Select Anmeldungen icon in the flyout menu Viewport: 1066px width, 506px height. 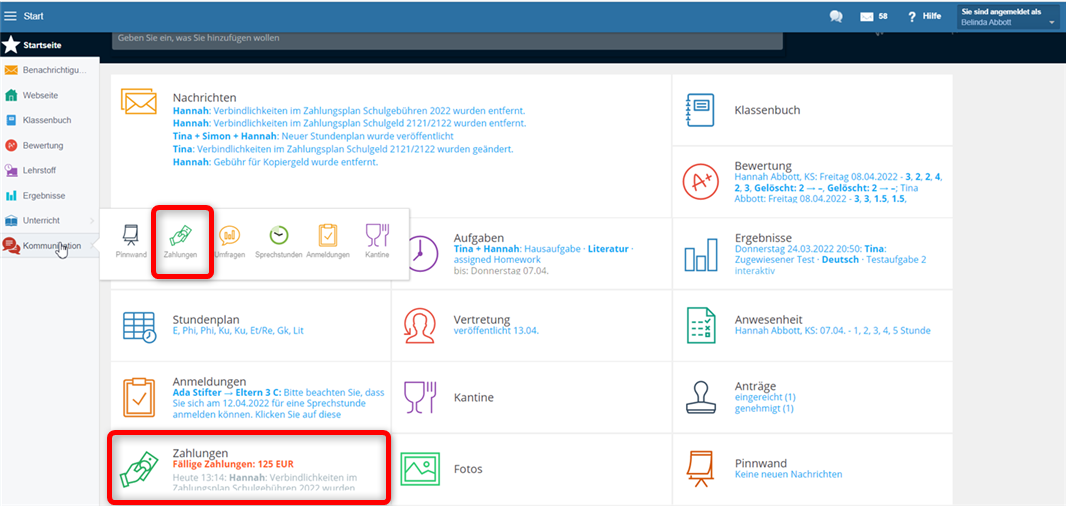(328, 241)
